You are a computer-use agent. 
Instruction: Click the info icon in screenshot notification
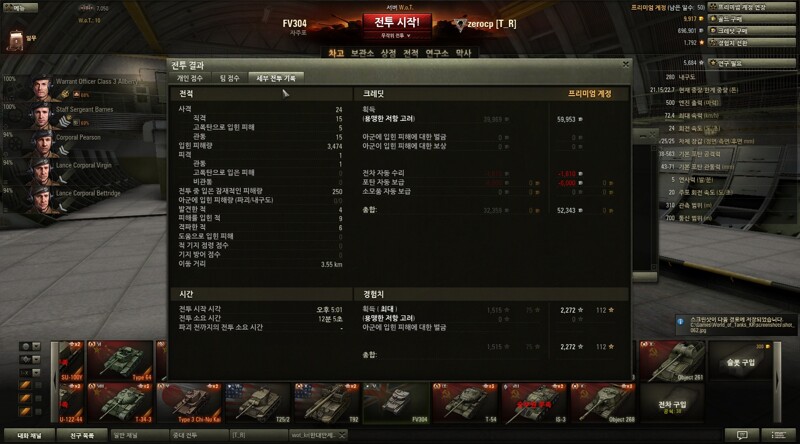[x=680, y=322]
